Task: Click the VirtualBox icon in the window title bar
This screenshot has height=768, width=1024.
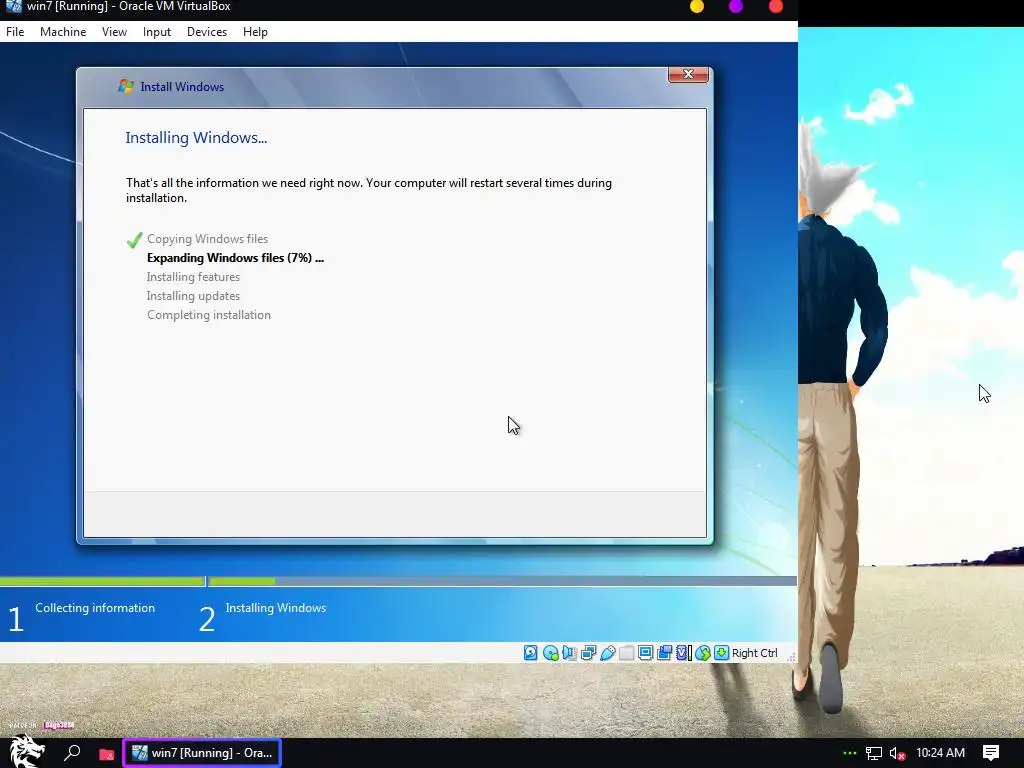Action: [x=13, y=7]
